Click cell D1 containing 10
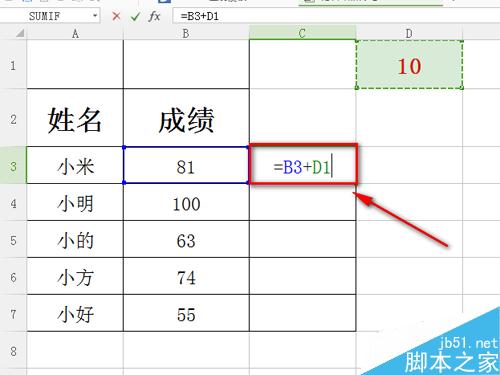This screenshot has width=500, height=375. [409, 64]
